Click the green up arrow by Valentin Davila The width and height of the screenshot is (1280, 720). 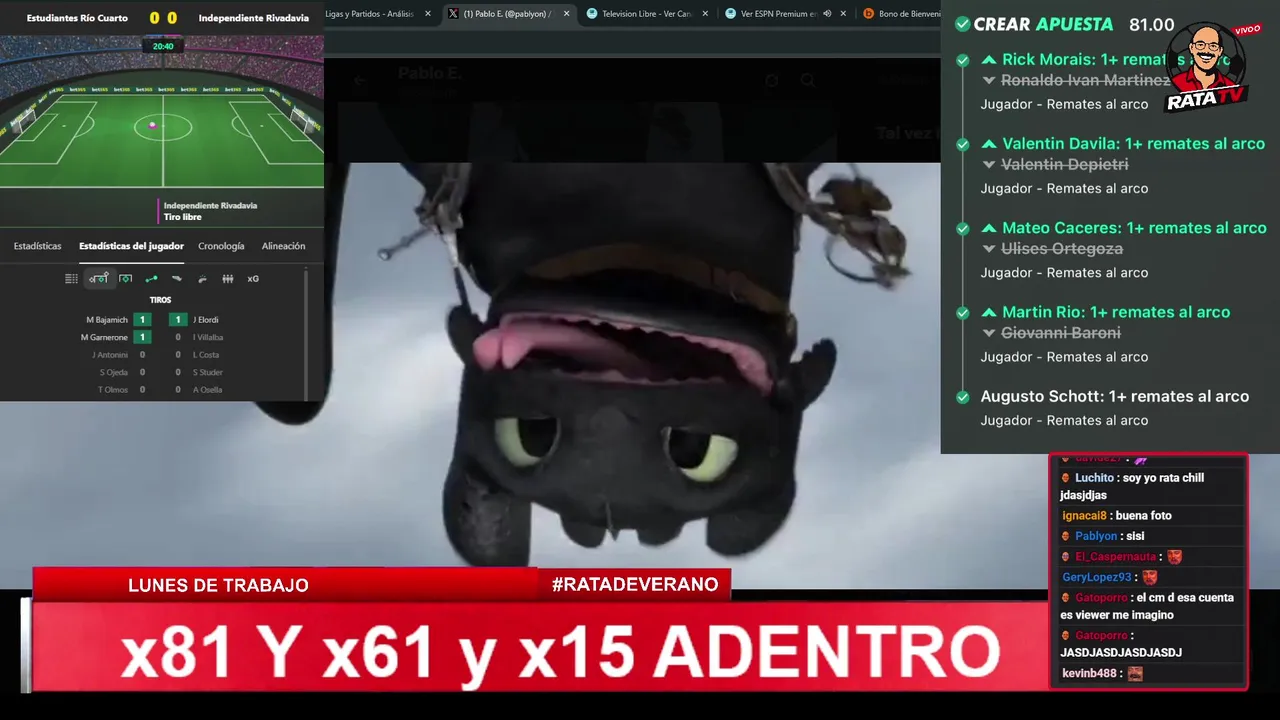[989, 144]
